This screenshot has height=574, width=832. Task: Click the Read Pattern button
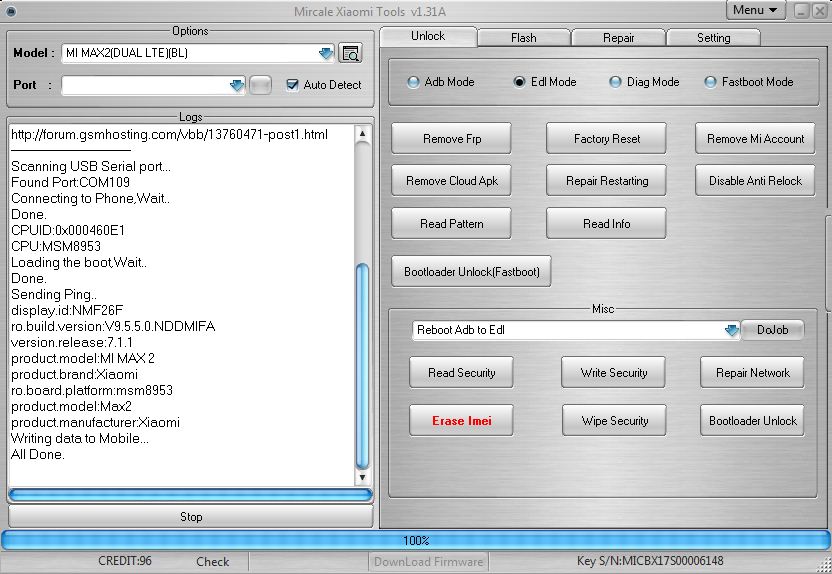click(x=452, y=223)
